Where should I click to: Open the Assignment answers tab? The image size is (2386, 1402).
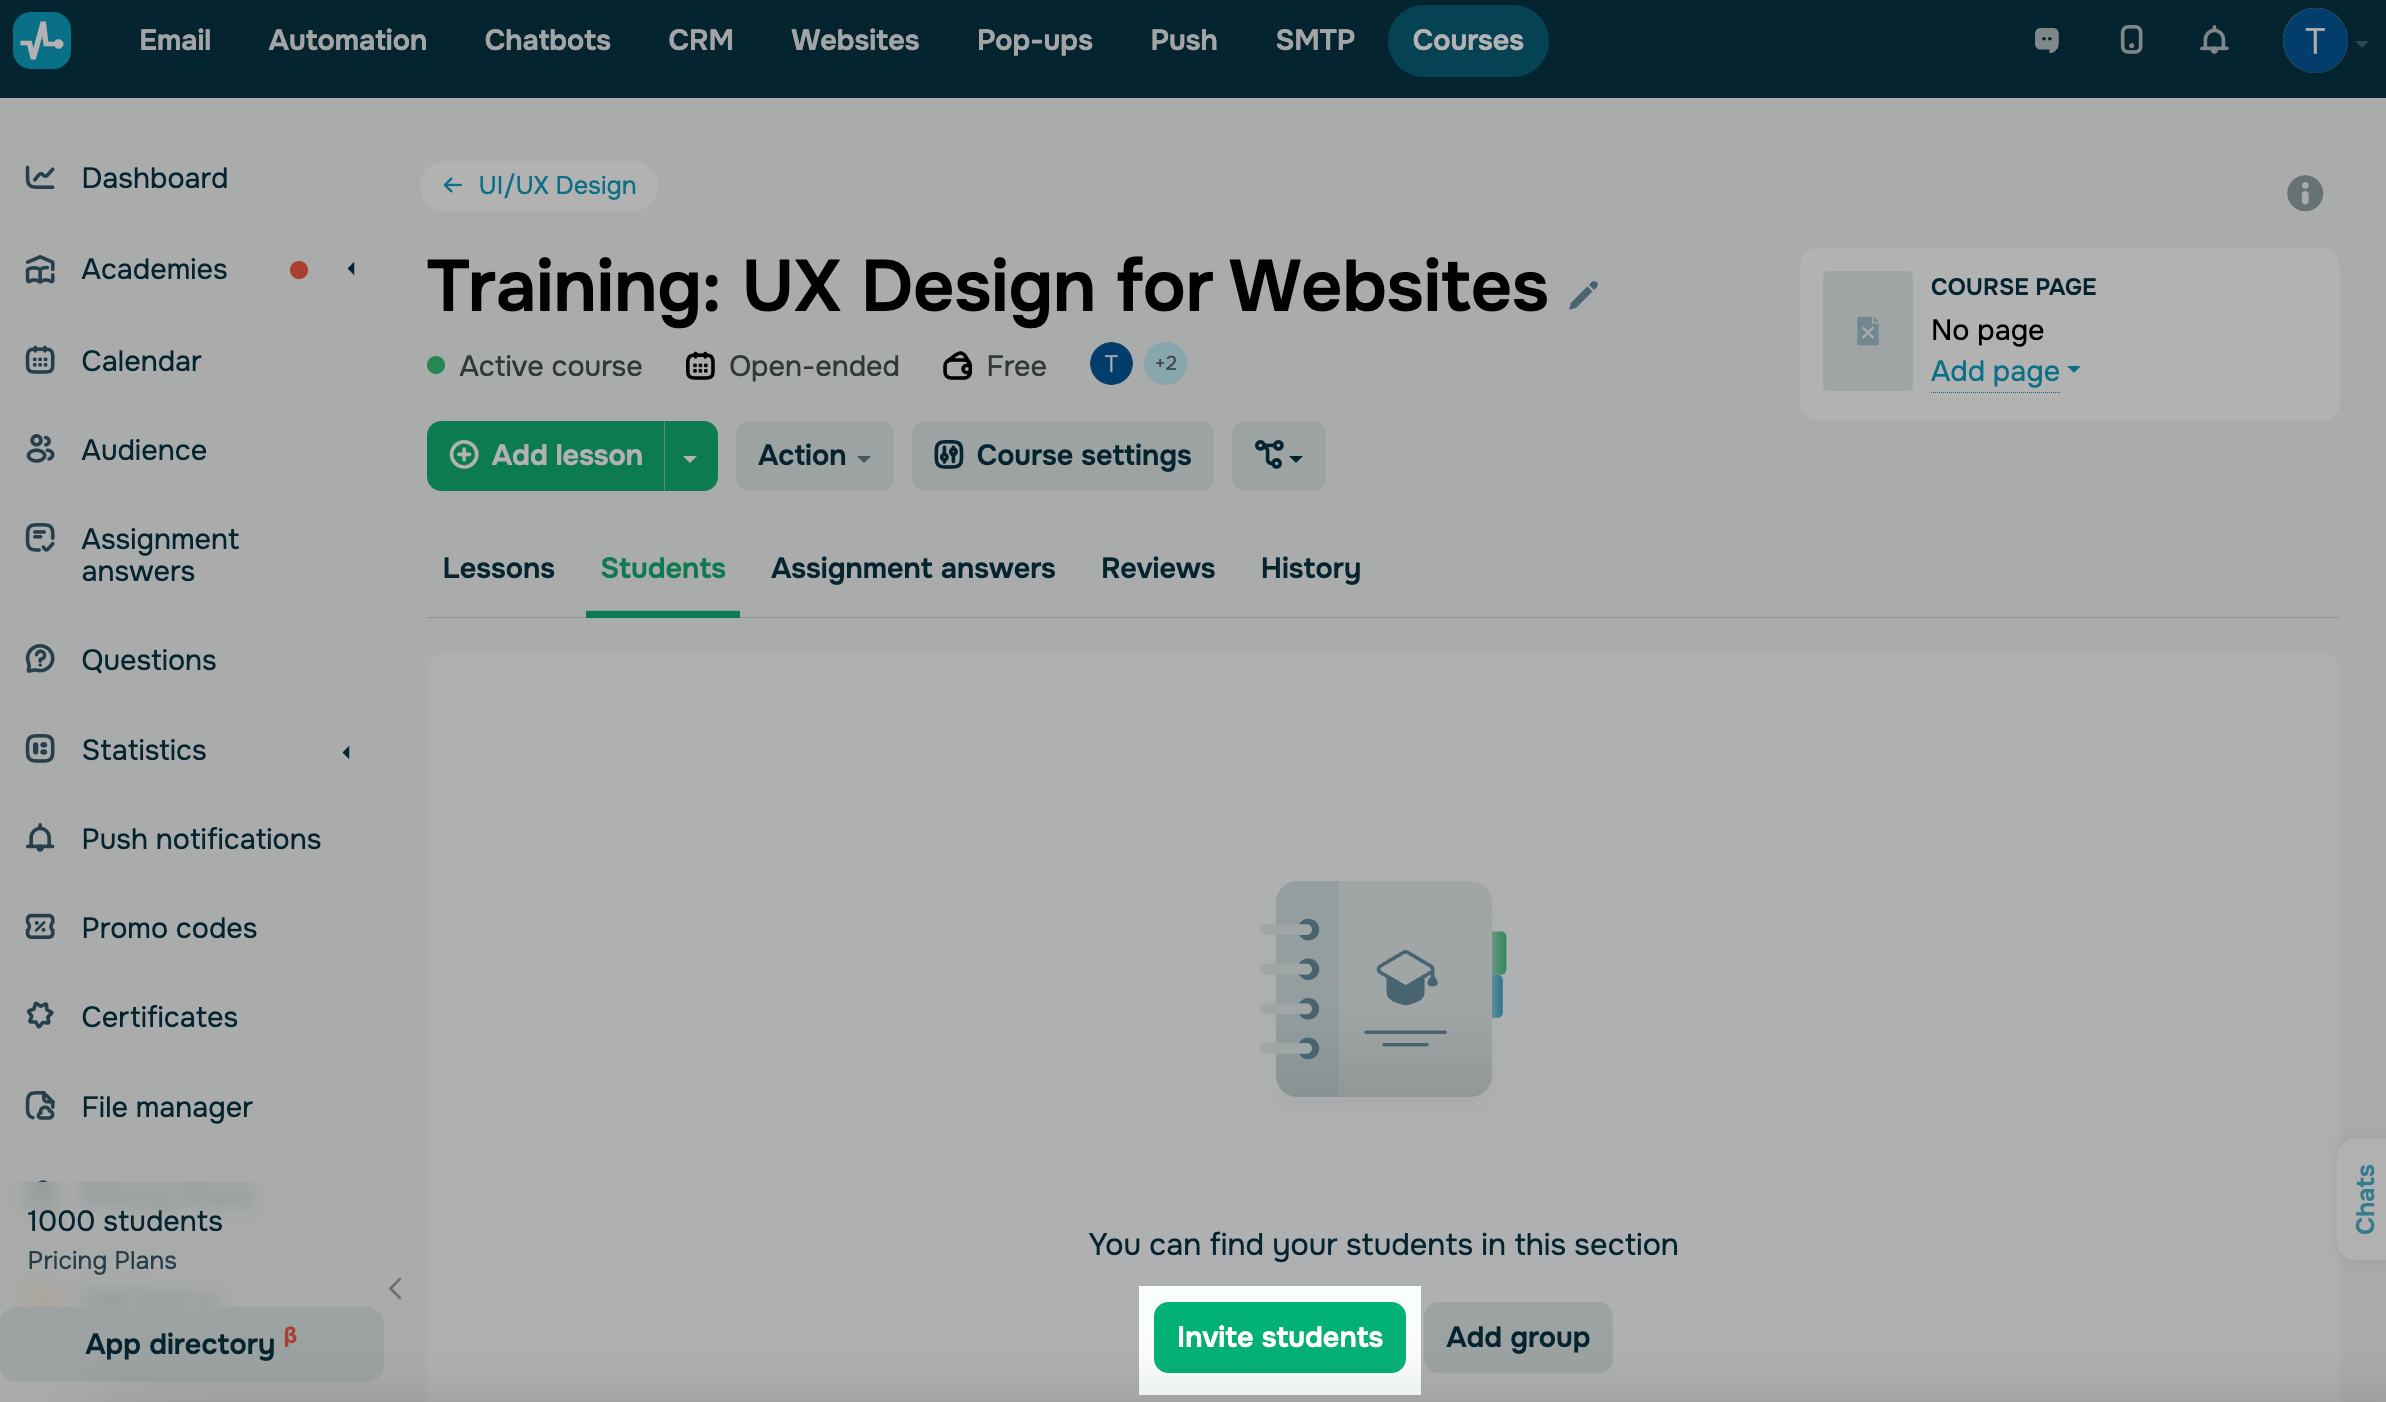912,568
